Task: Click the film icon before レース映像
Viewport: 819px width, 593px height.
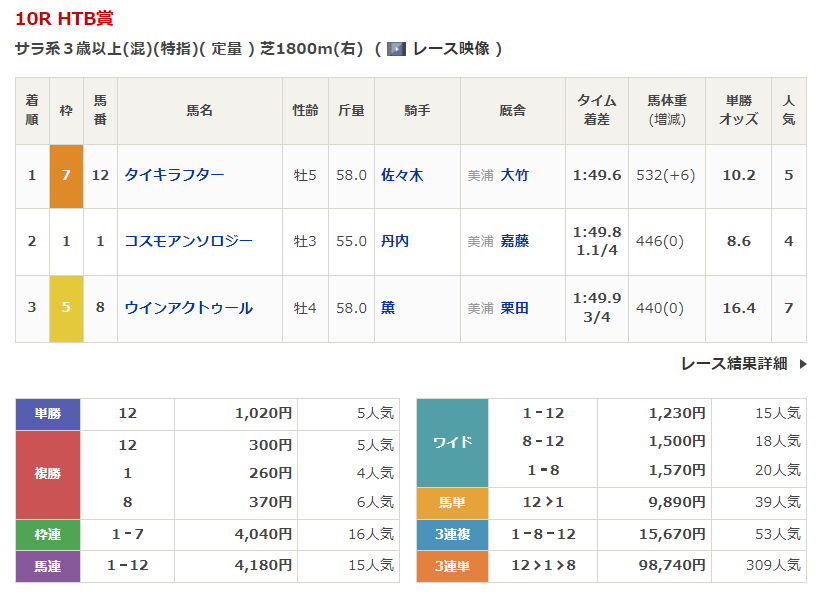Action: tap(396, 49)
